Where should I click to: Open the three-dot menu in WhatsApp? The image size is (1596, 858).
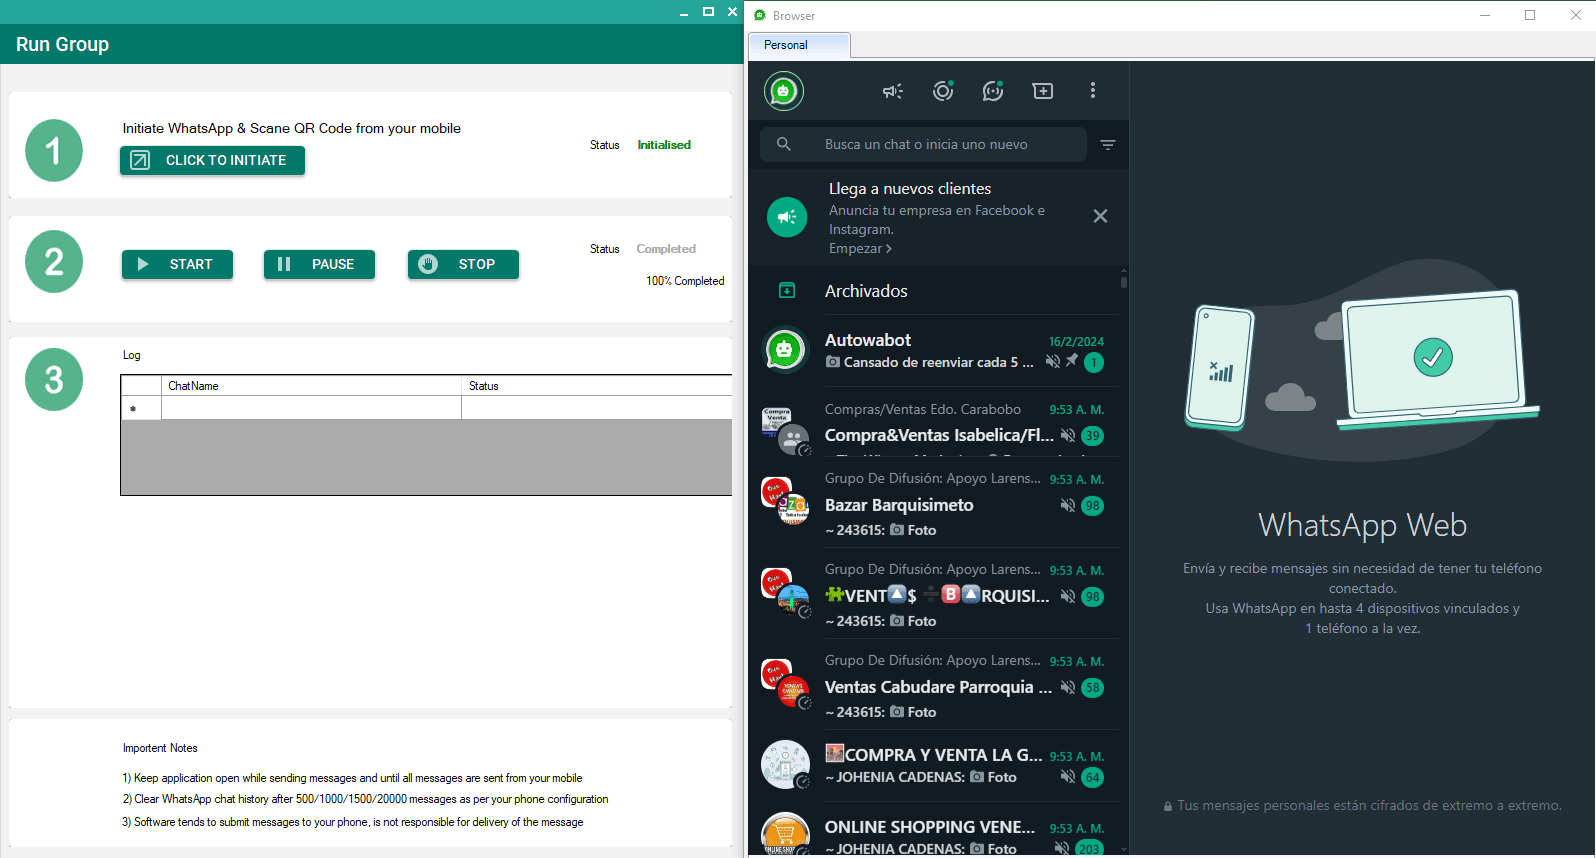click(x=1092, y=91)
